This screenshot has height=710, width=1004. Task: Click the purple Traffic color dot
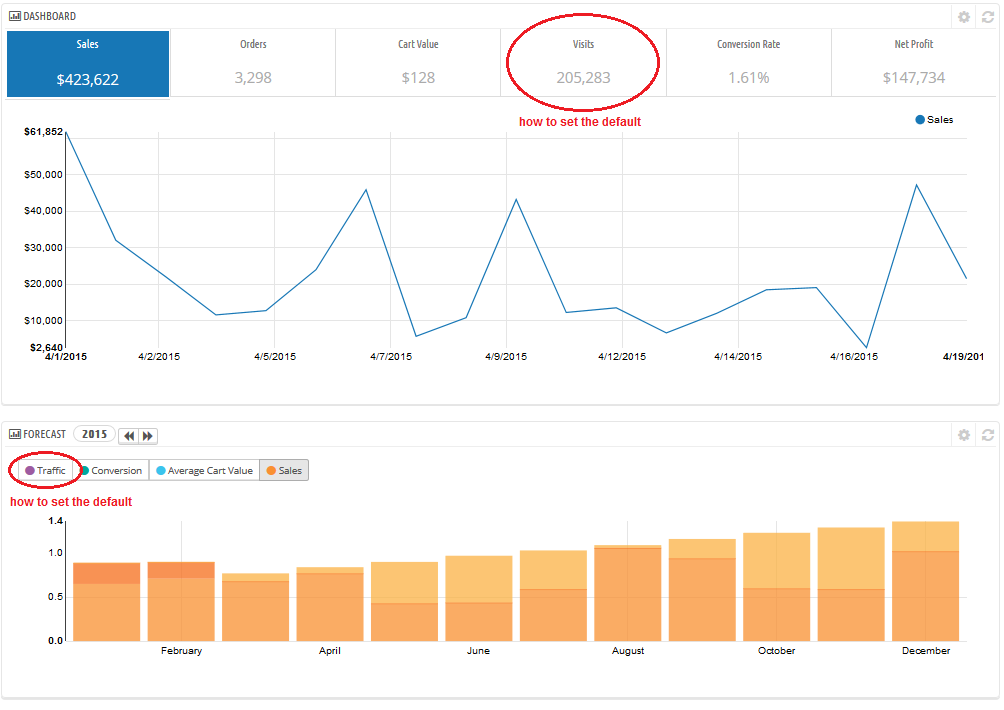point(29,471)
